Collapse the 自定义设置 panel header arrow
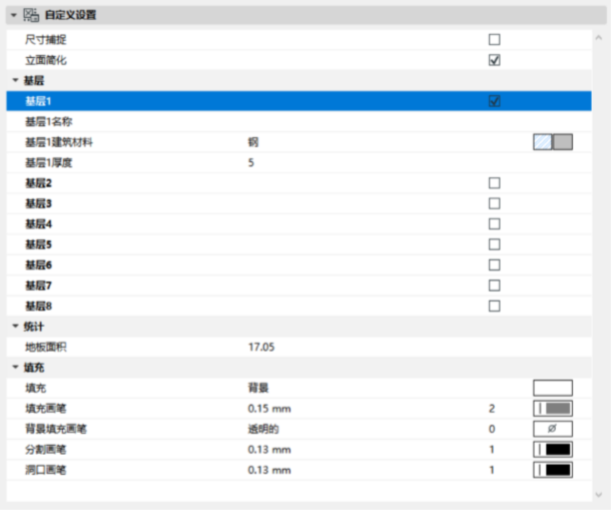 [x=14, y=15]
